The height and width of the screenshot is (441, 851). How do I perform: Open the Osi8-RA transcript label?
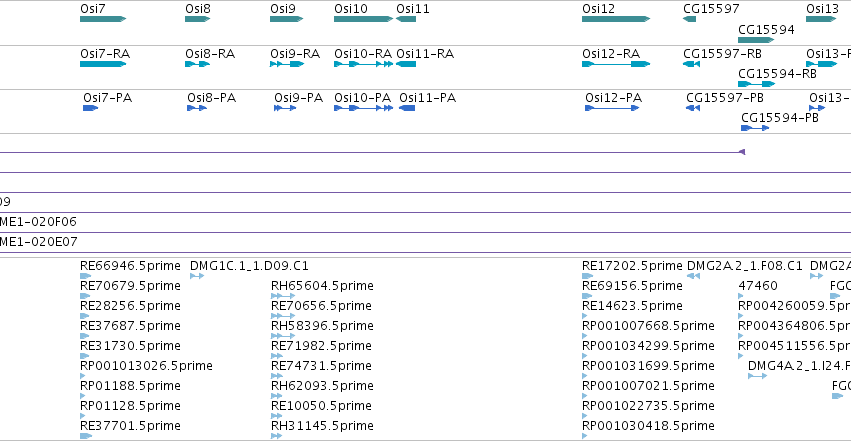(210, 54)
